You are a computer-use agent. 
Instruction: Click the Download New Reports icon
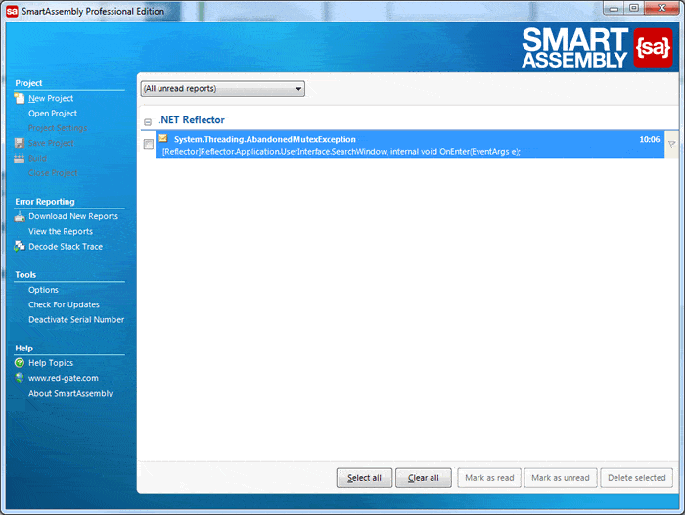click(20, 216)
